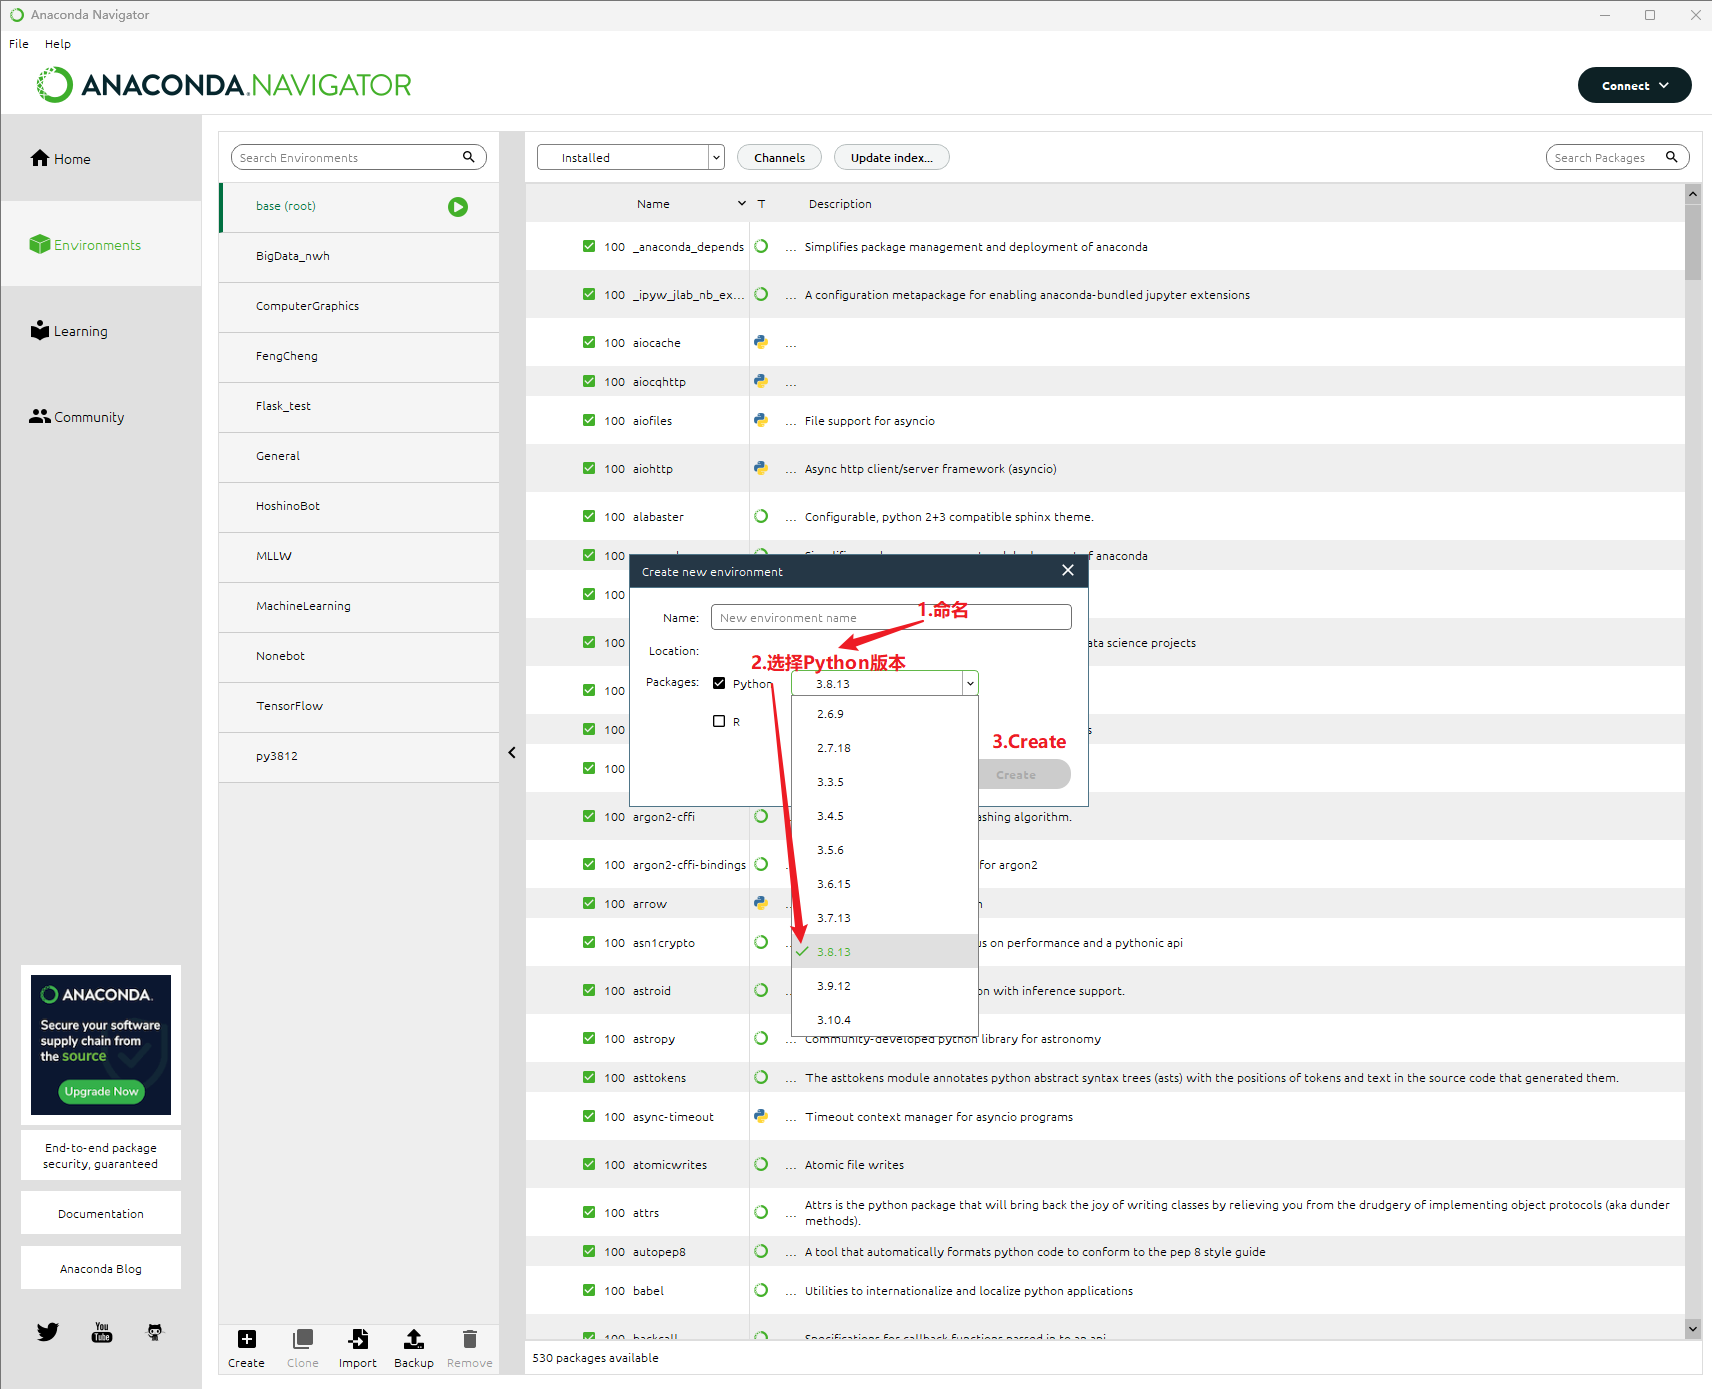
Task: Click the Python type icon for aiocache
Action: point(761,342)
